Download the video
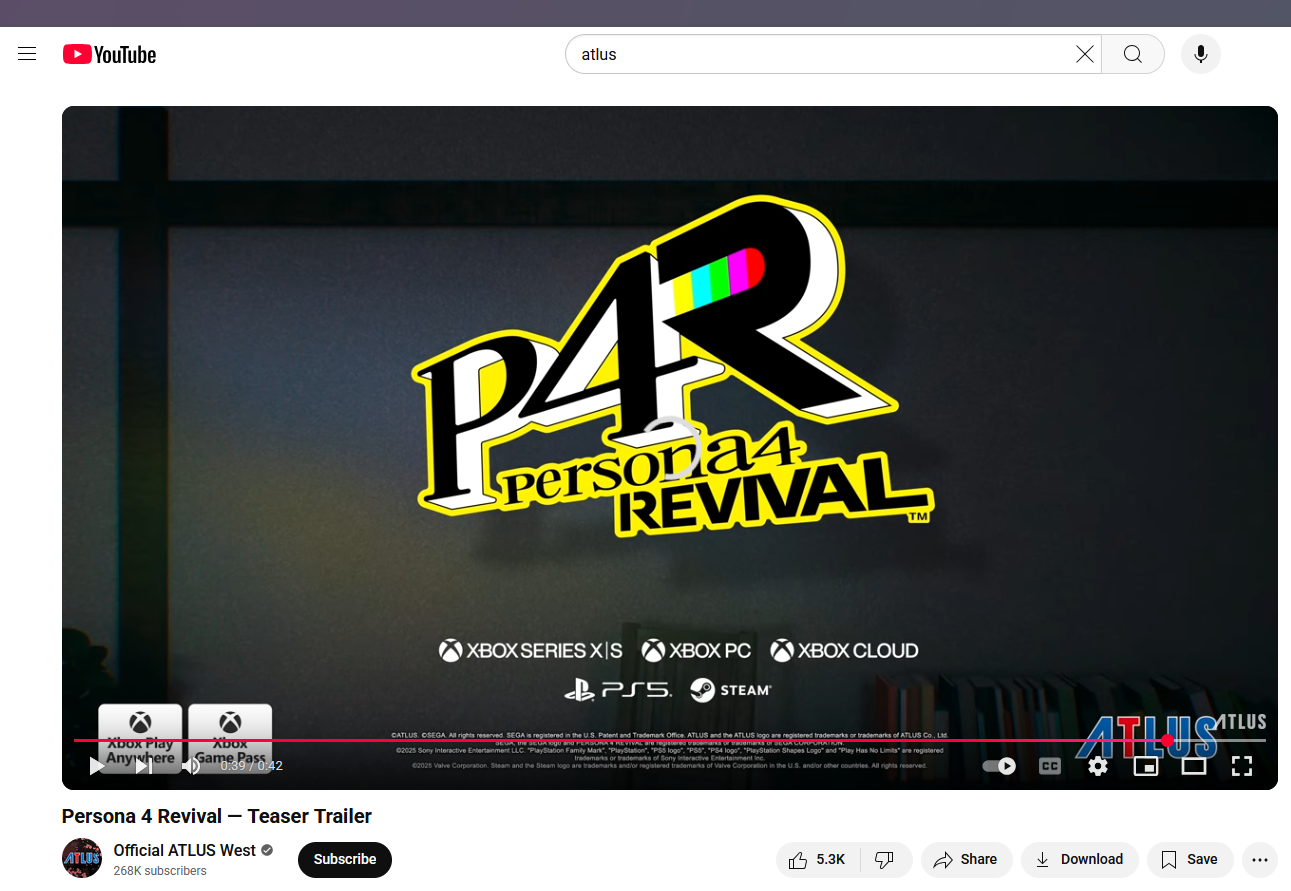Image resolution: width=1291 pixels, height=891 pixels. [1079, 859]
